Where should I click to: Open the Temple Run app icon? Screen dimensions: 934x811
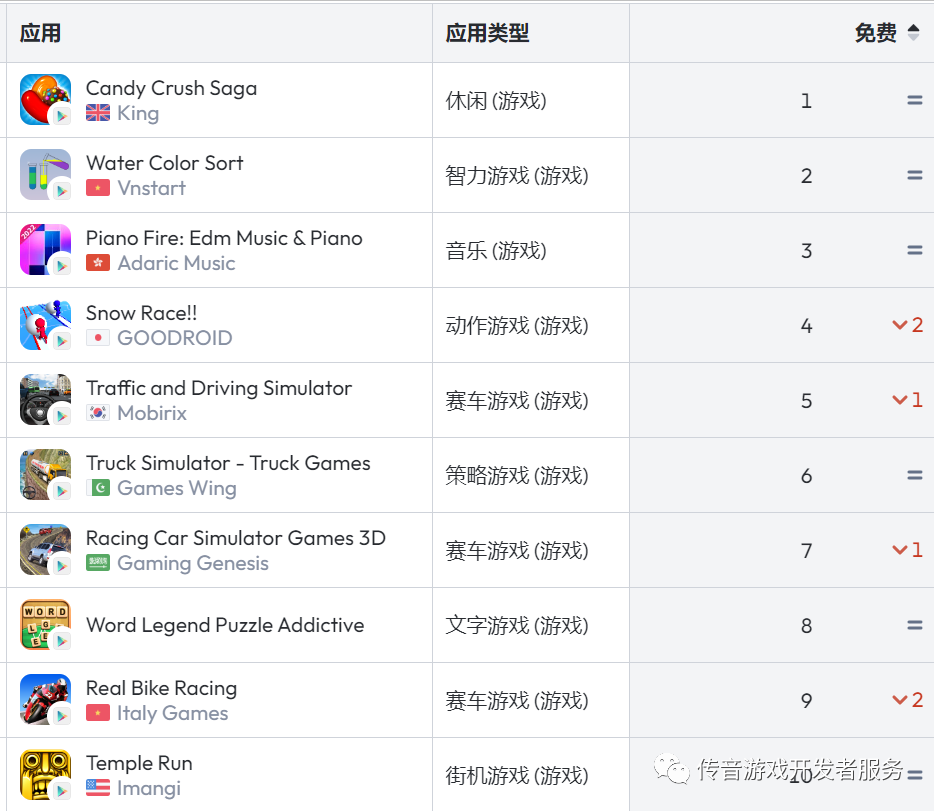(x=45, y=775)
